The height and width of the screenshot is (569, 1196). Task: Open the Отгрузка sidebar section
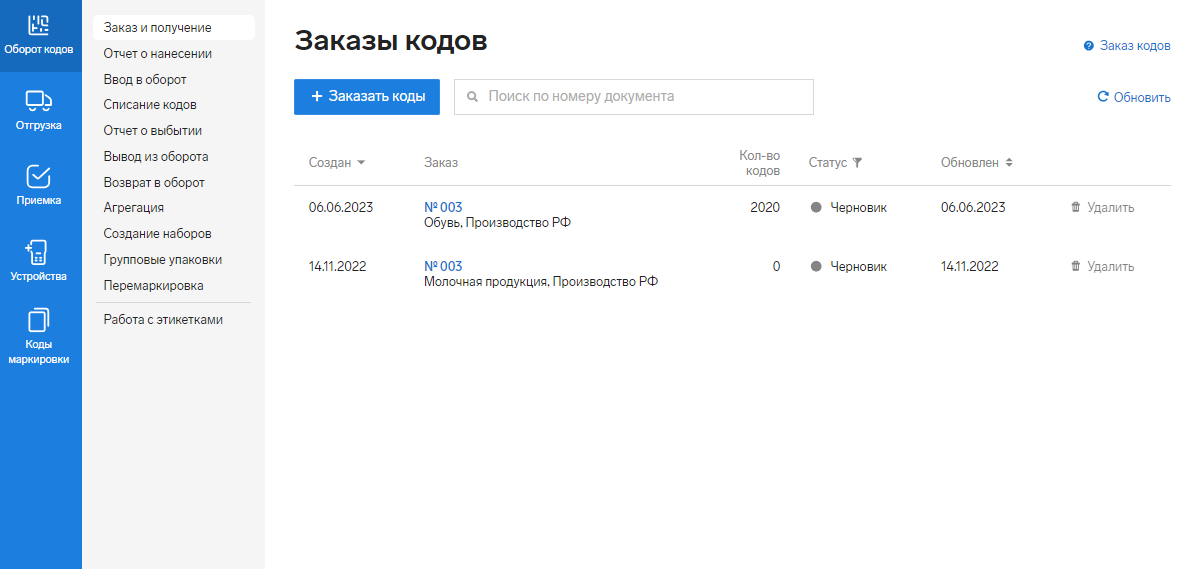click(x=39, y=111)
